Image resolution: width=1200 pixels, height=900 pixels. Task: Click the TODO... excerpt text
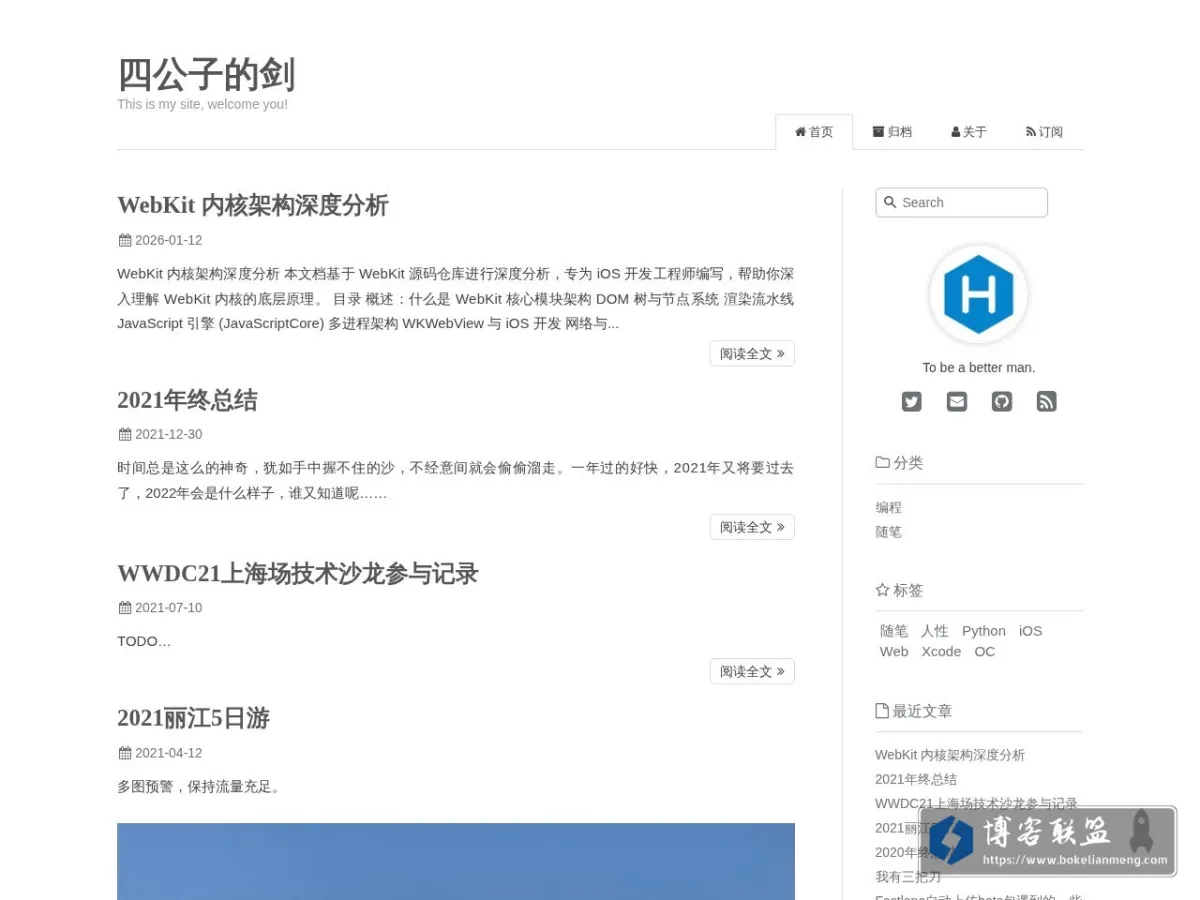coord(144,641)
